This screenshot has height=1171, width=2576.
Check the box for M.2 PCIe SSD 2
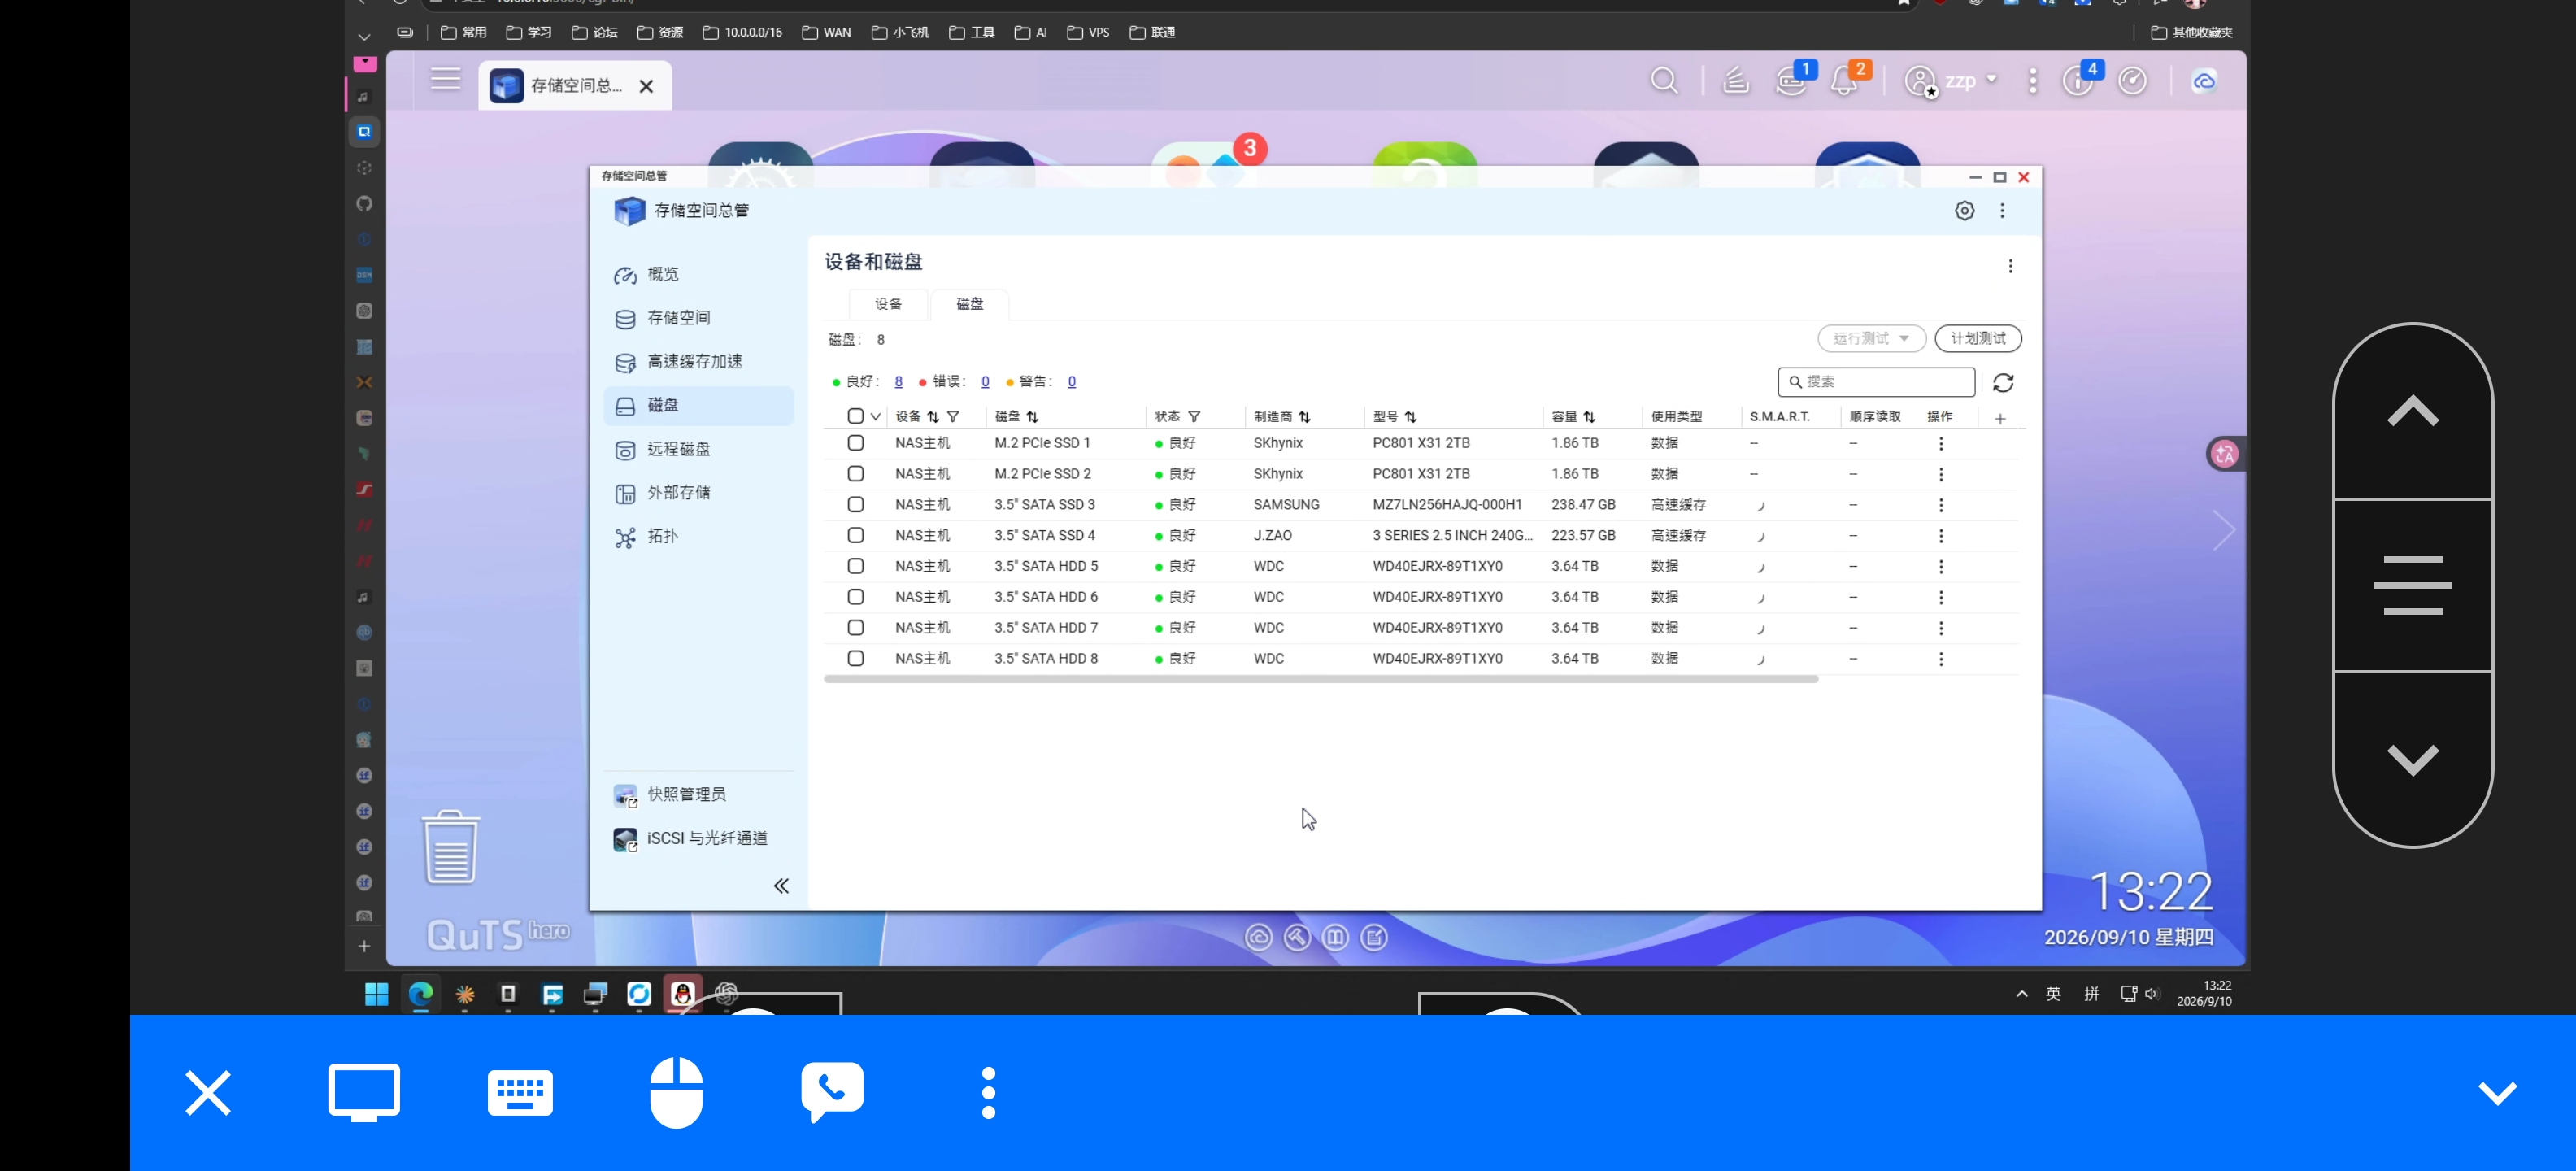click(x=855, y=473)
